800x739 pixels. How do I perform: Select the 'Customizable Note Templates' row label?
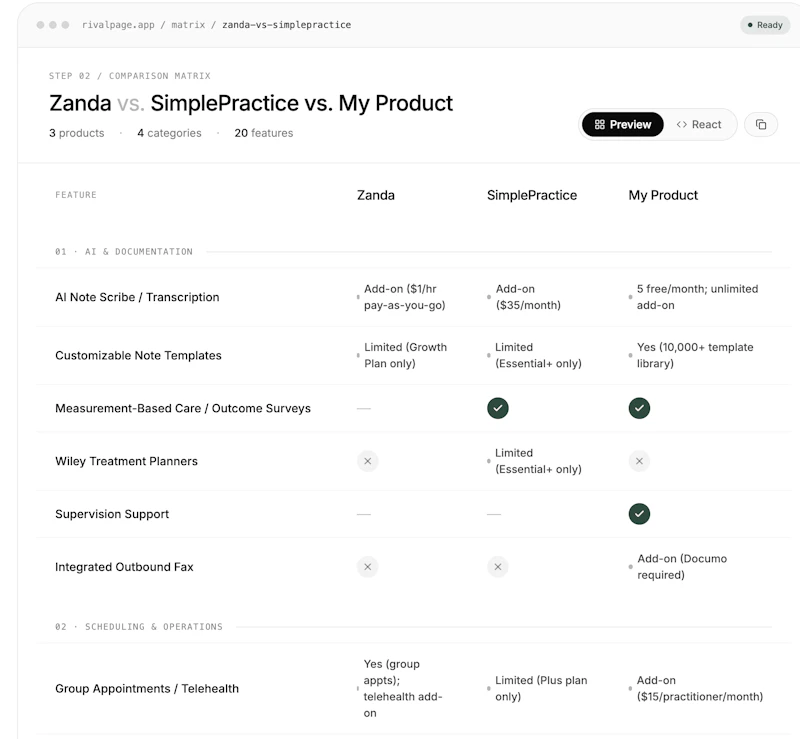[138, 356]
